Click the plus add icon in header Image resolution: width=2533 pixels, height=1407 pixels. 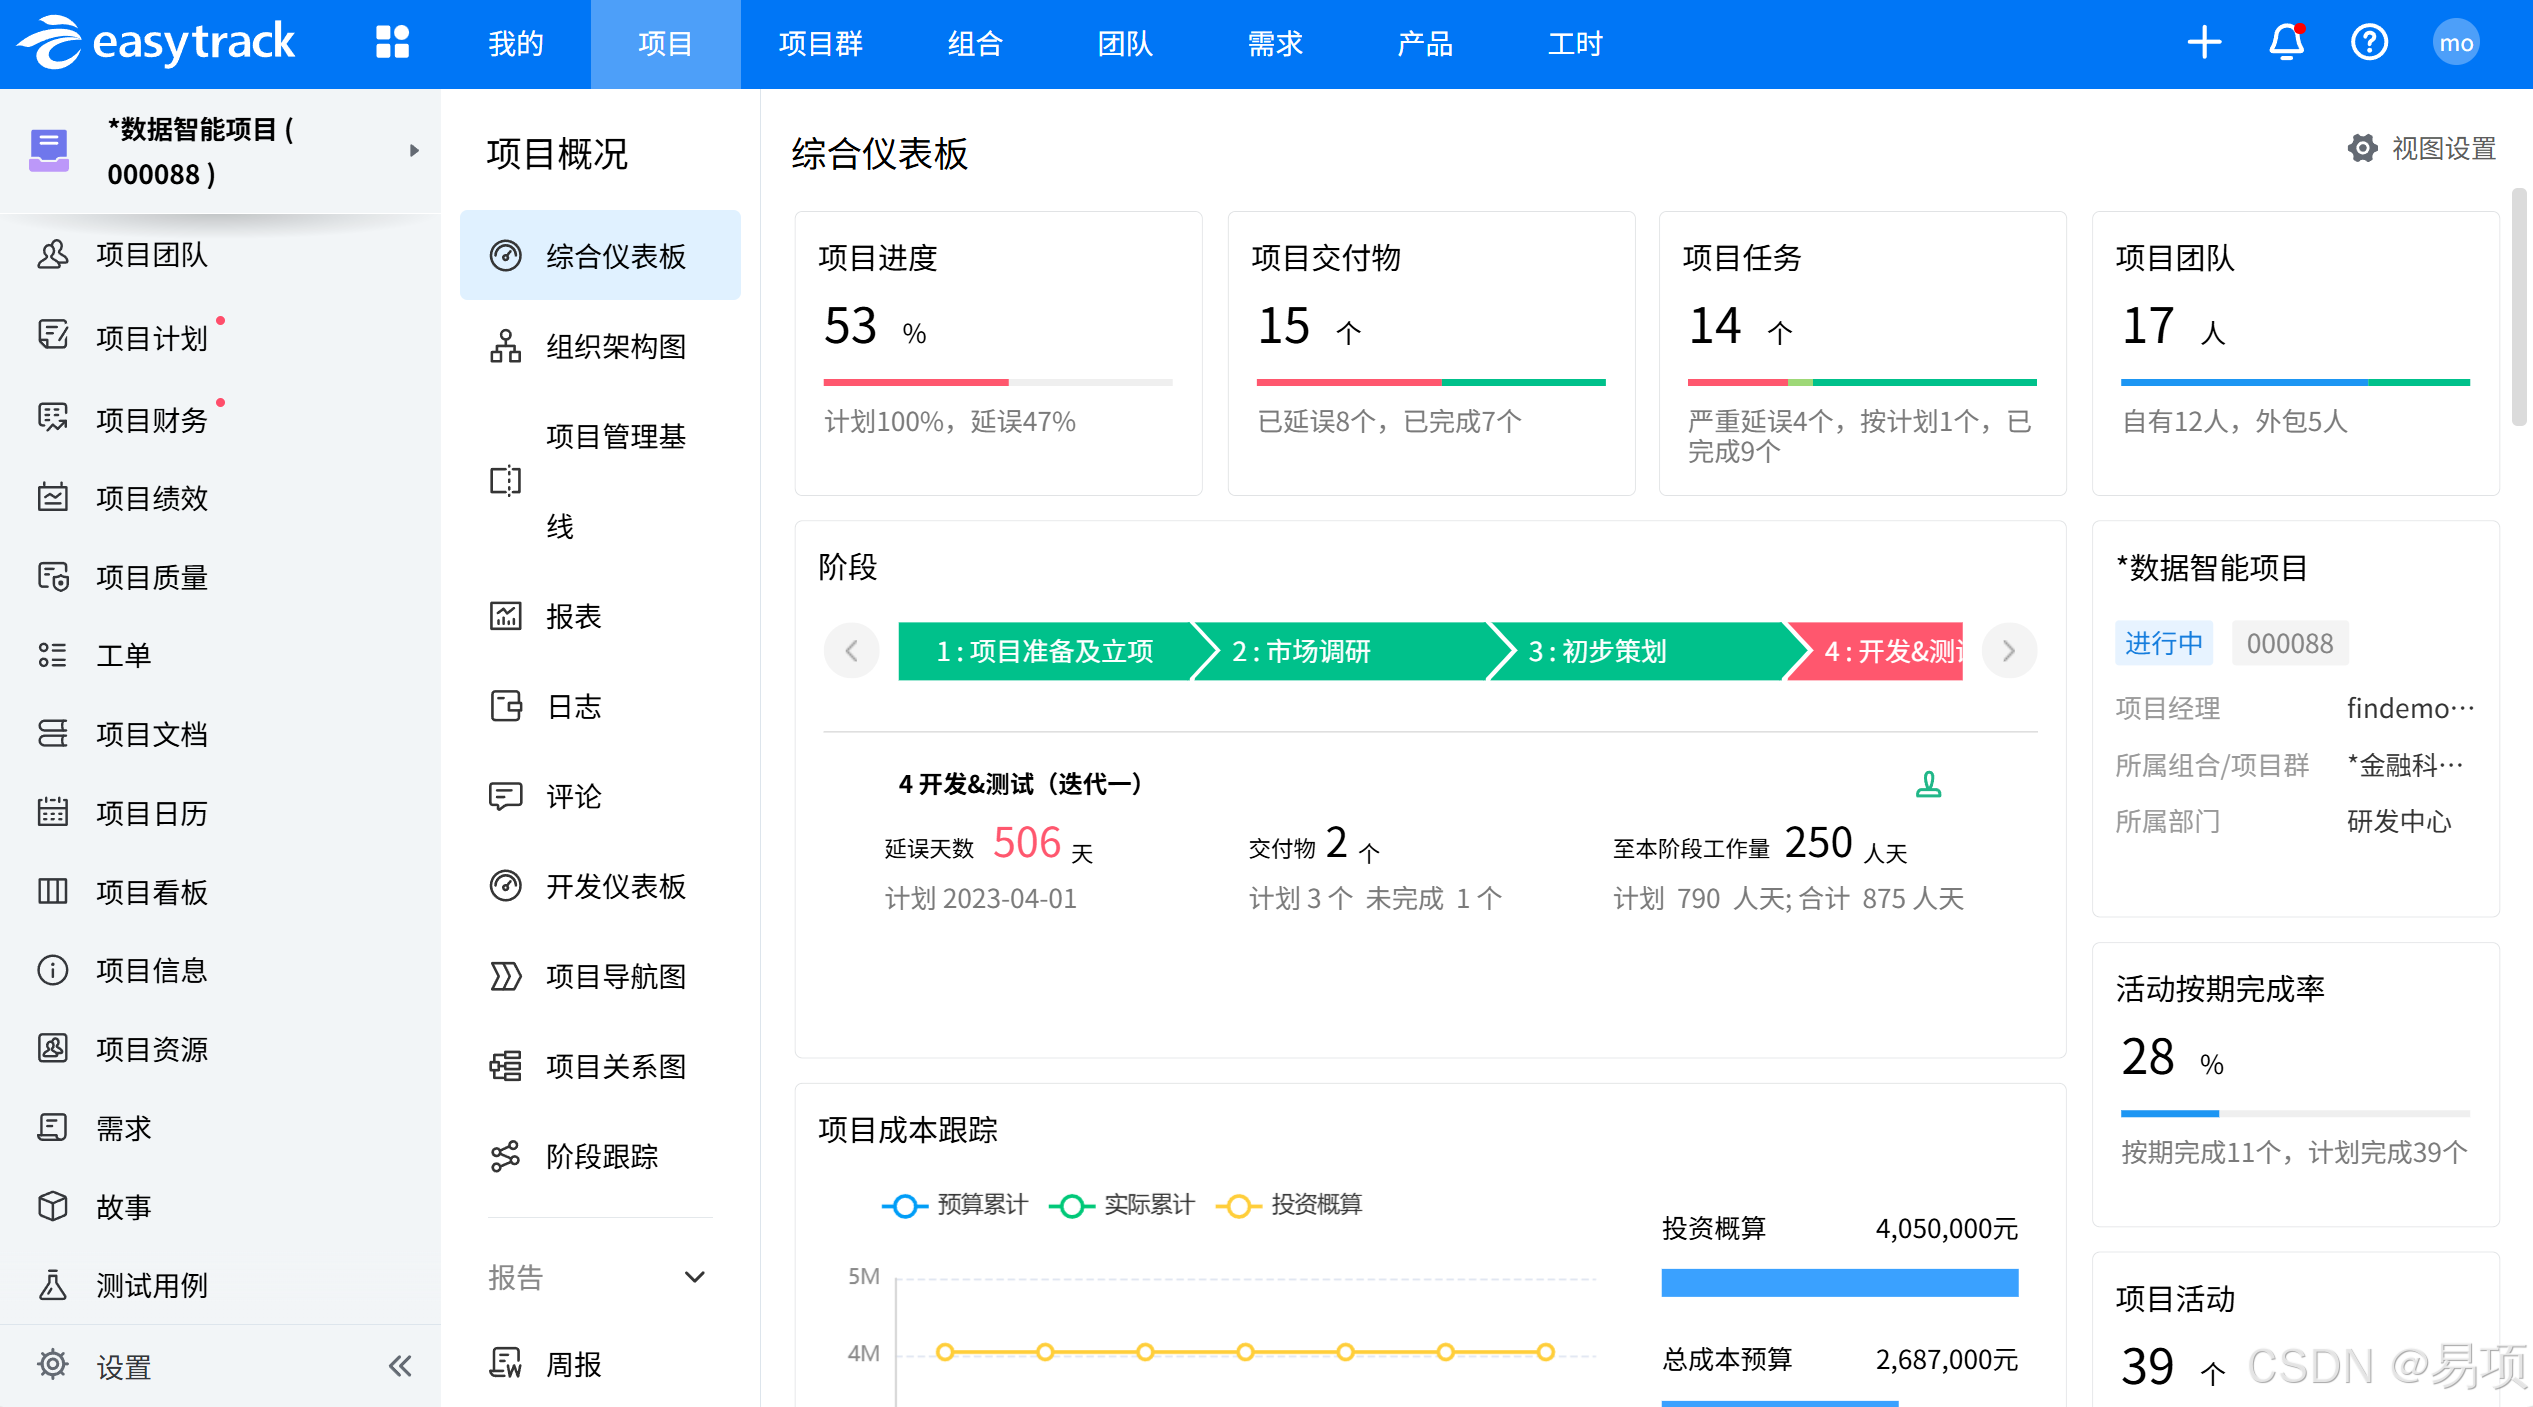tap(2204, 43)
